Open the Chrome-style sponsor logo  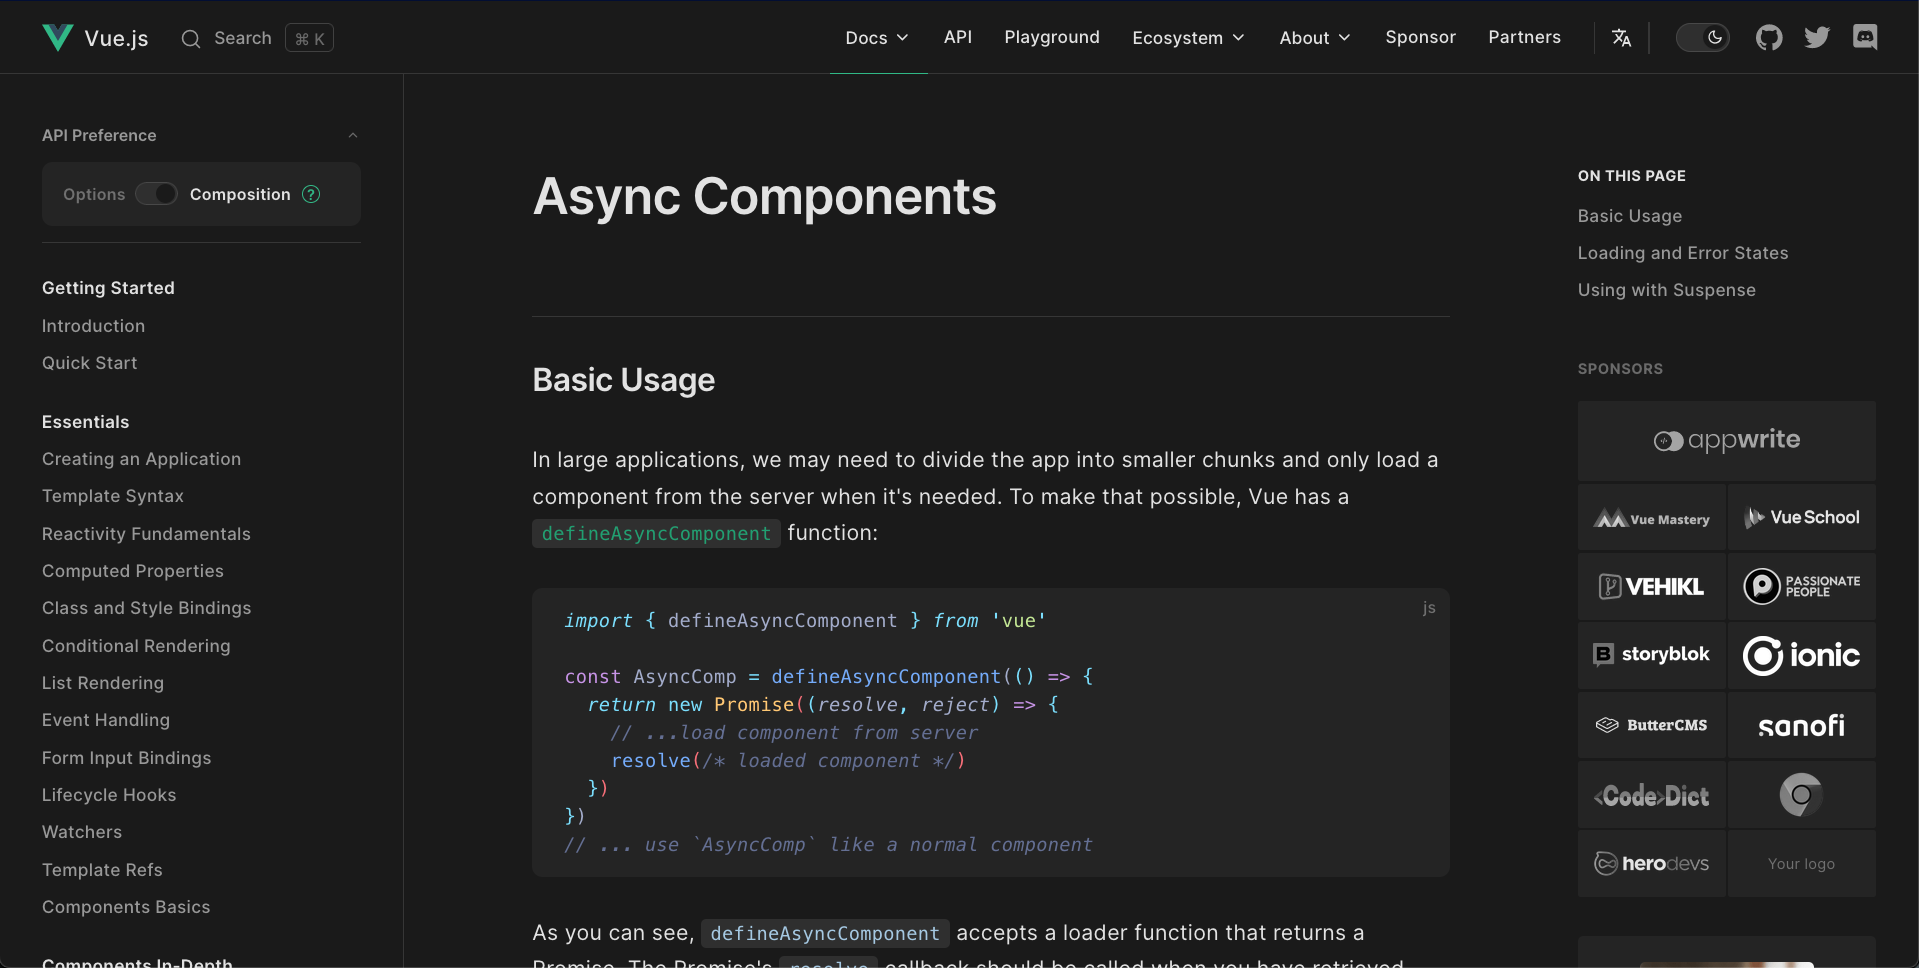(x=1802, y=795)
